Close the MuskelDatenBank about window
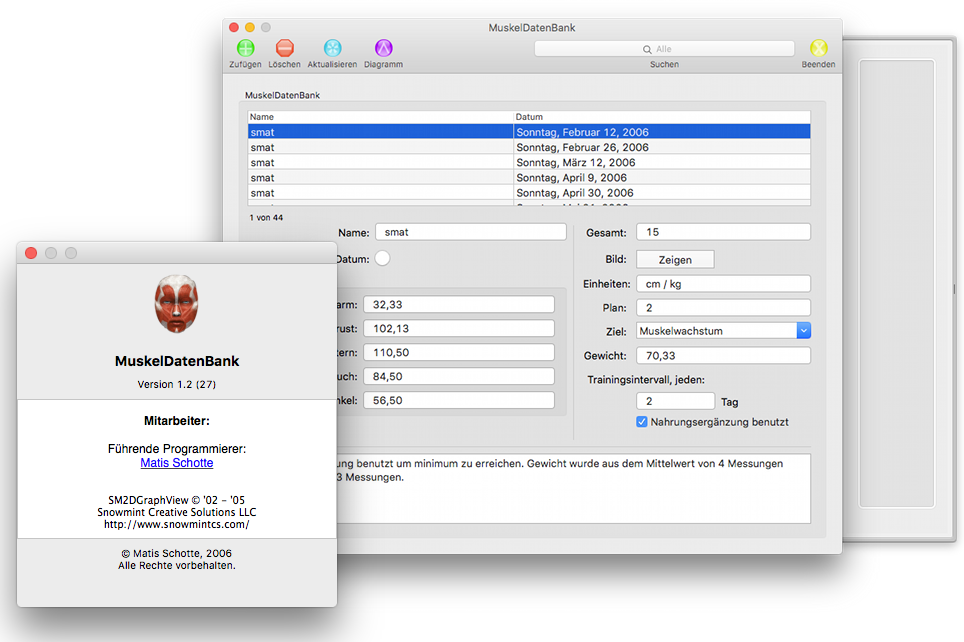This screenshot has height=642, width=964. (31, 253)
